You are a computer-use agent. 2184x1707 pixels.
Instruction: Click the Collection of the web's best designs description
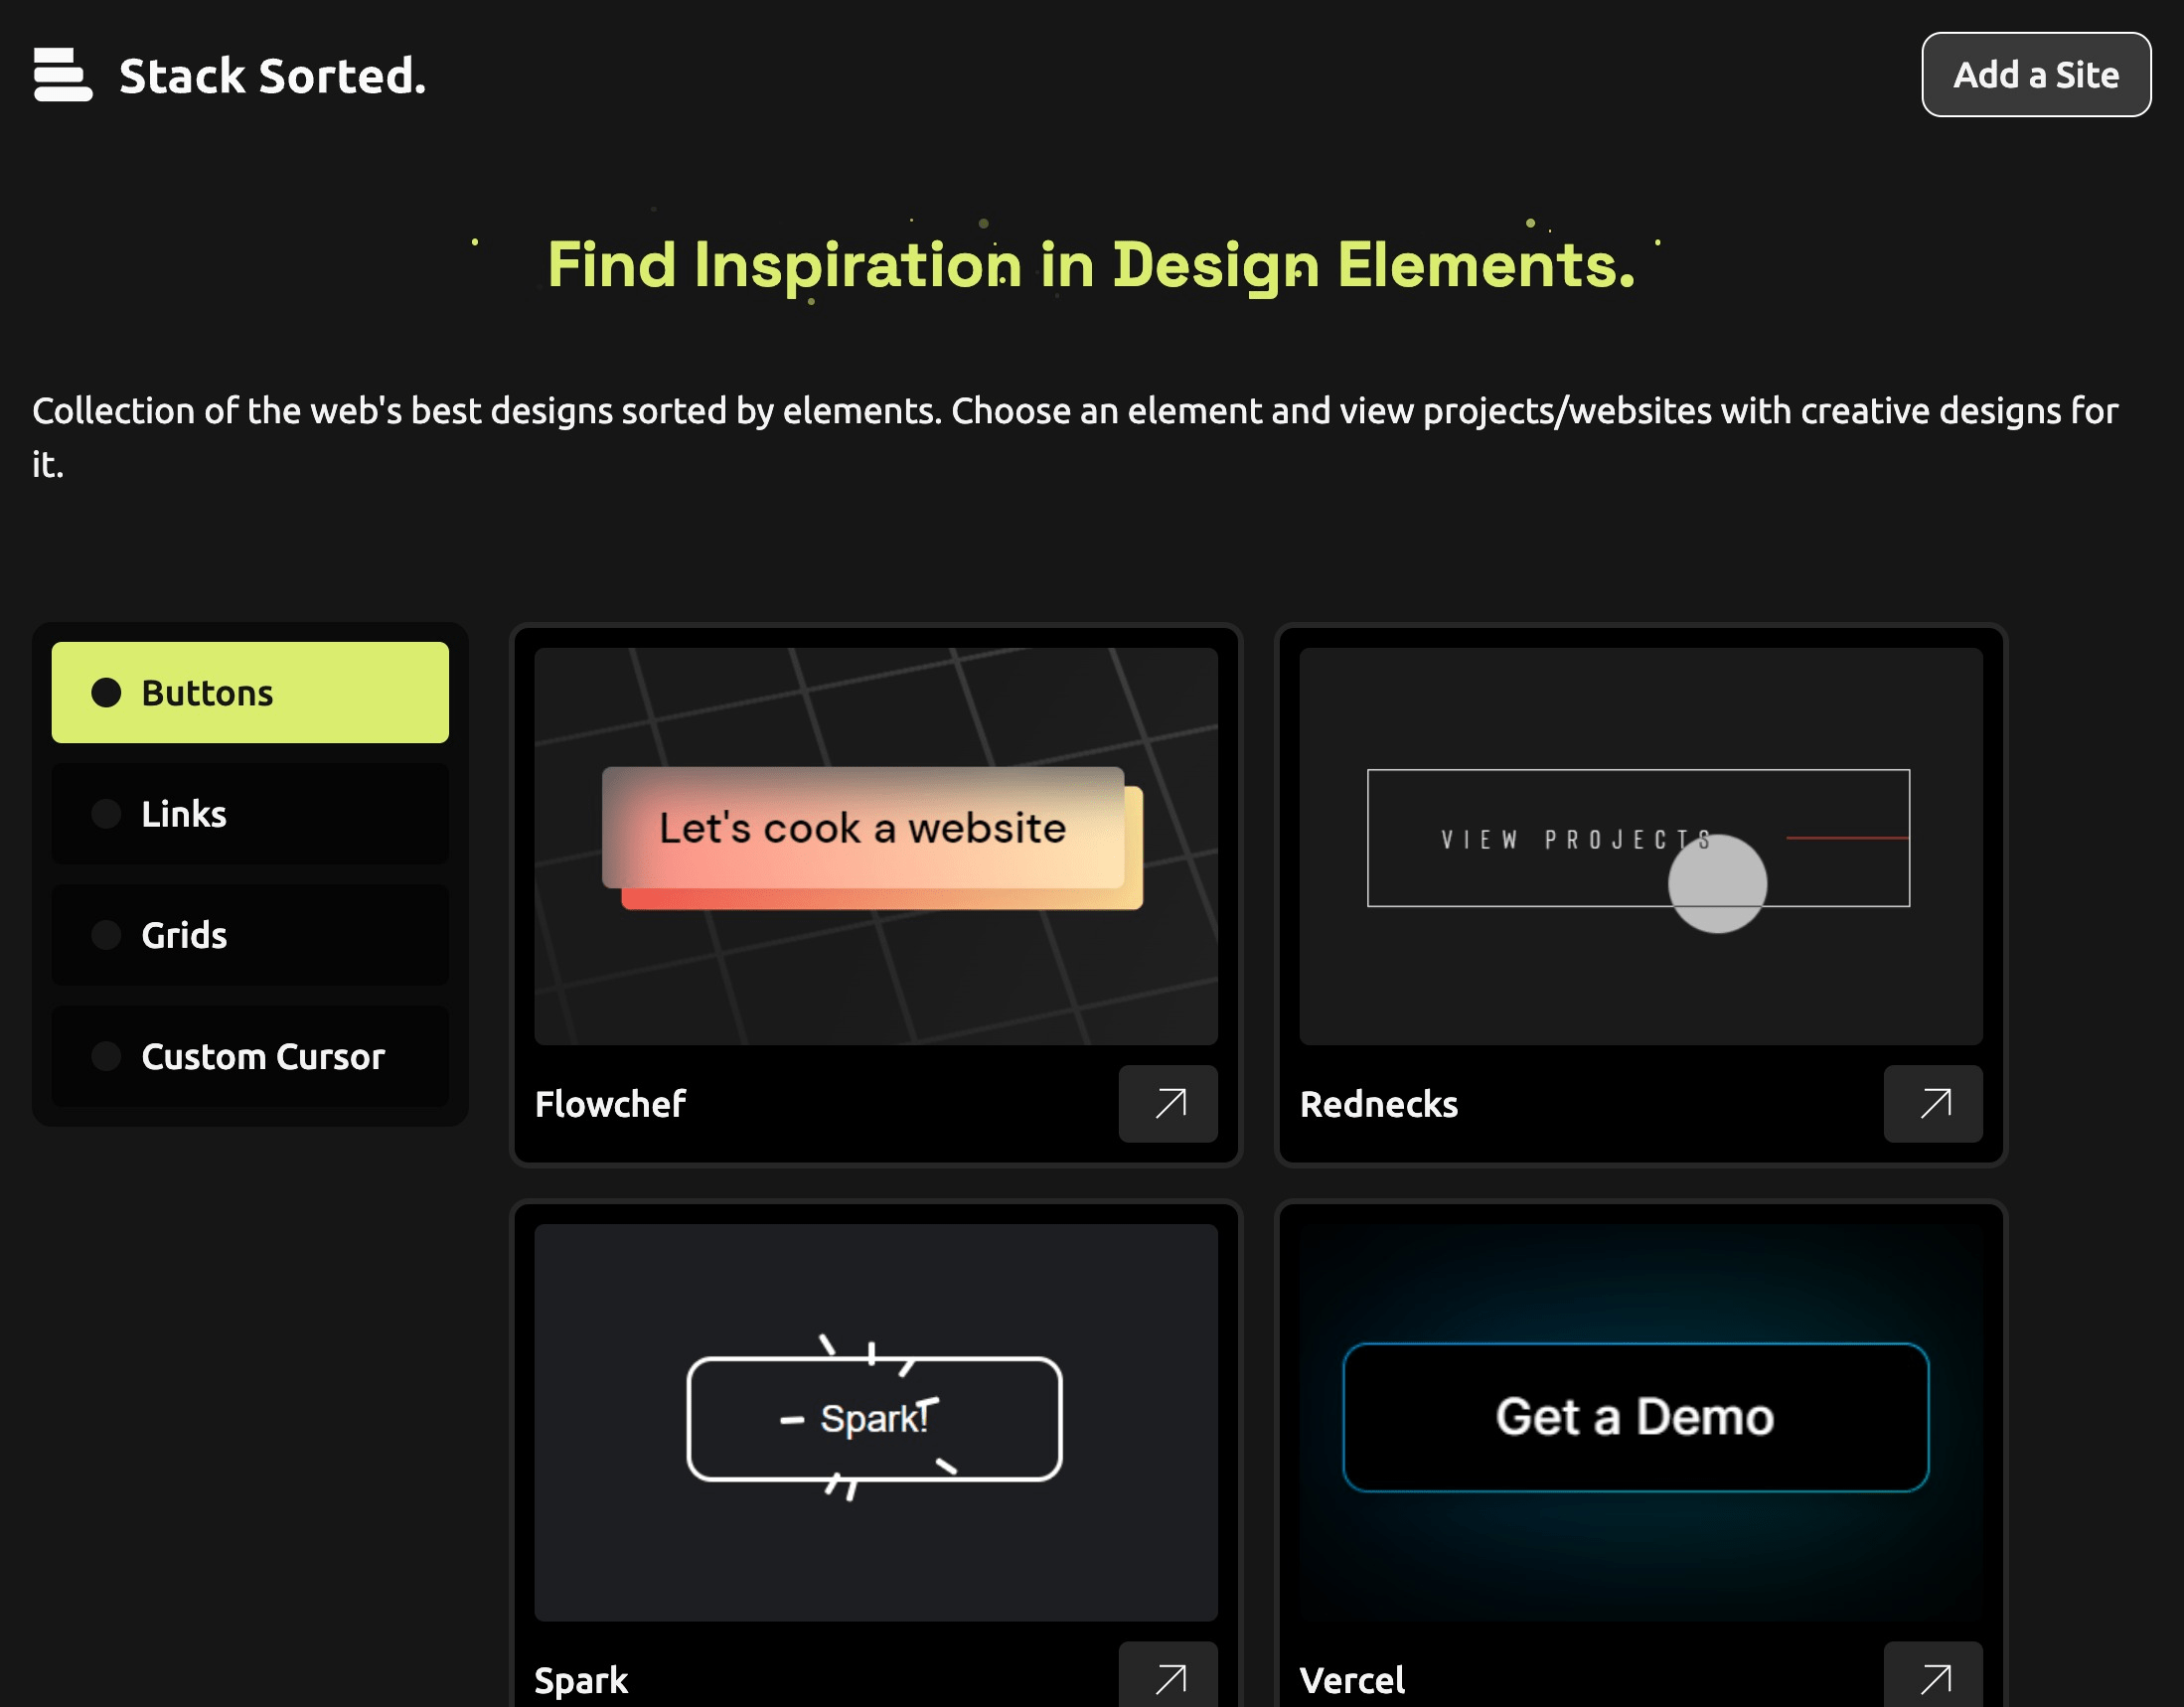1075,437
